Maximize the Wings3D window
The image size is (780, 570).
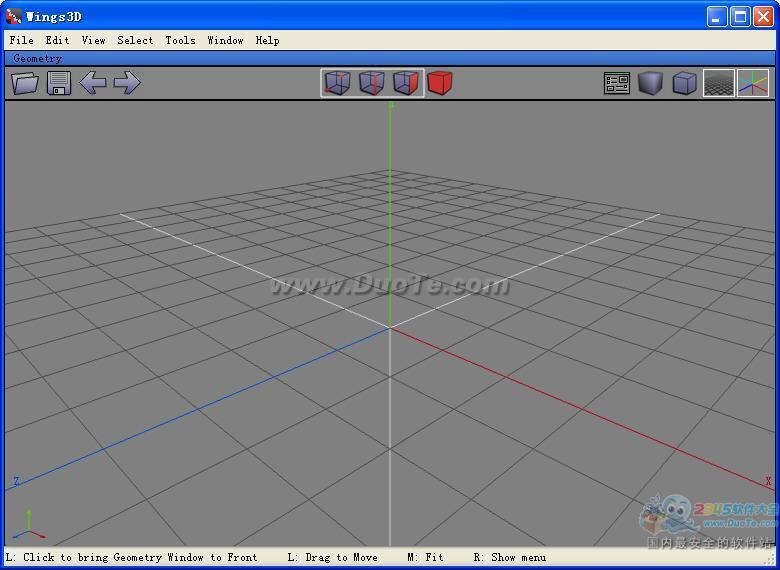[x=740, y=17]
